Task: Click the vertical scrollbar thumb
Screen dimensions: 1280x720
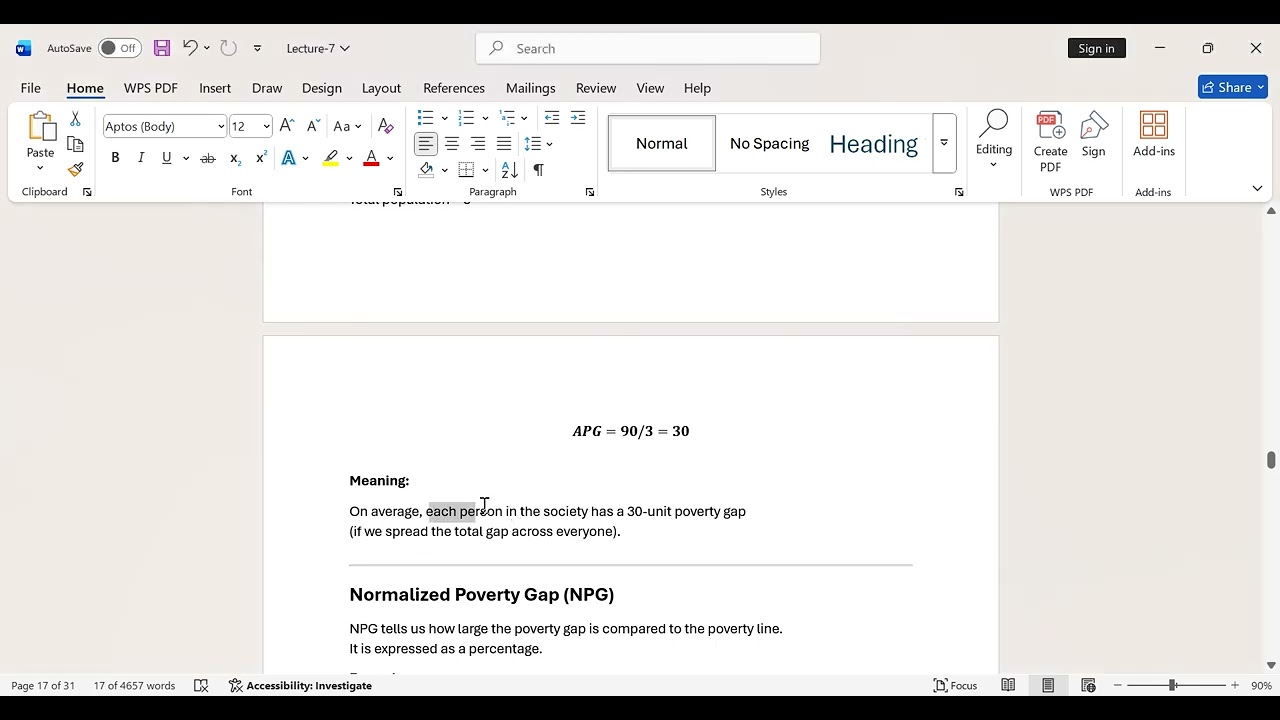Action: tap(1271, 460)
